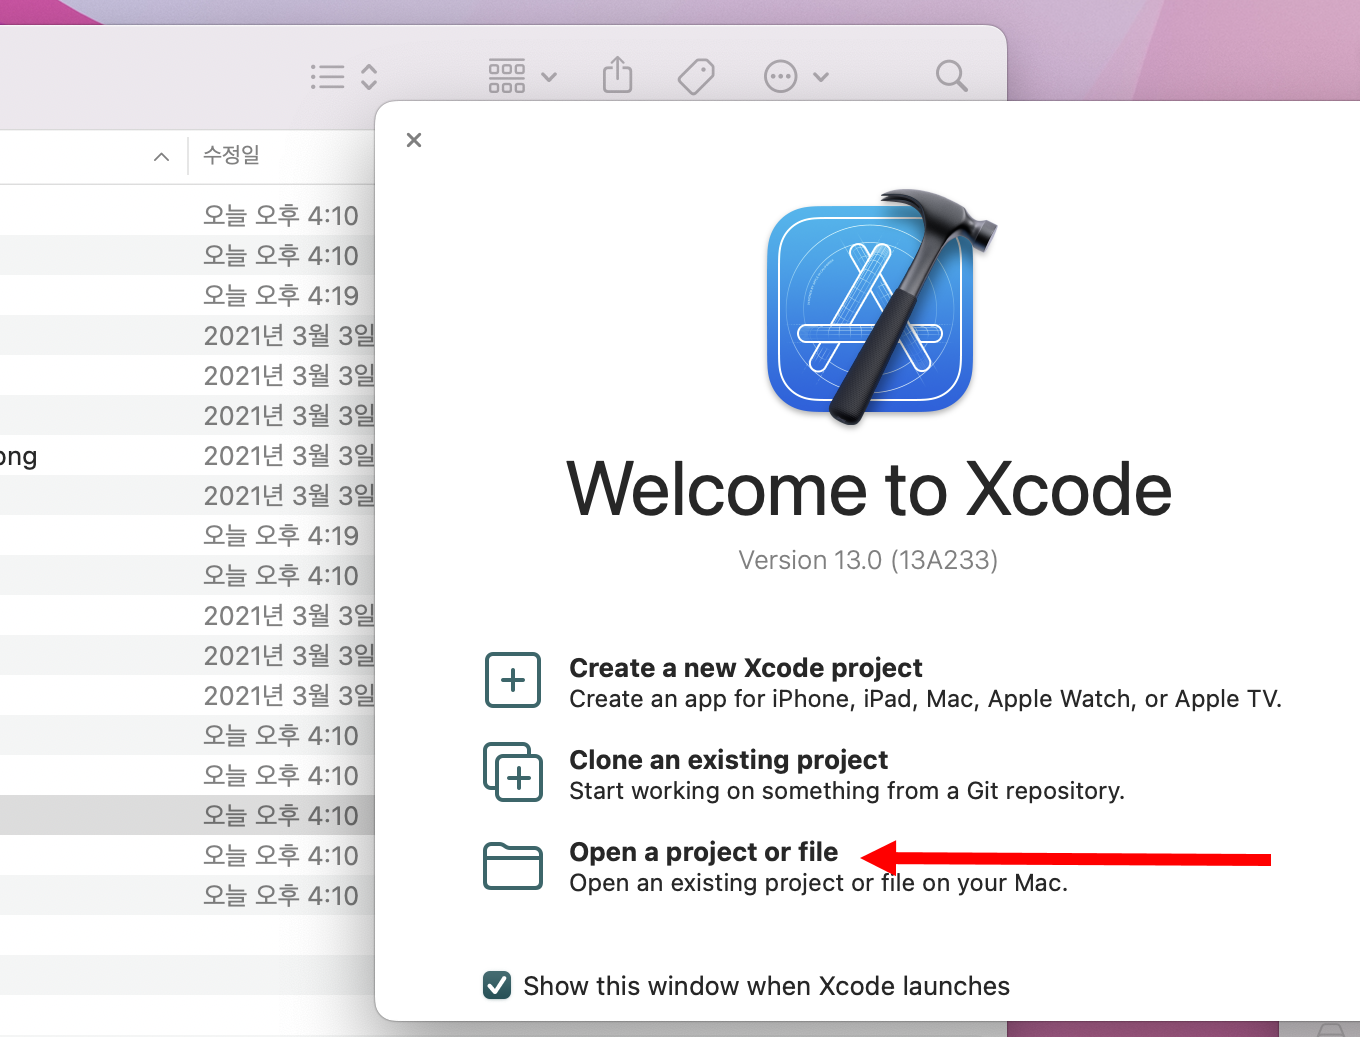Choose Clone an existing project
The image size is (1360, 1037).
[728, 760]
